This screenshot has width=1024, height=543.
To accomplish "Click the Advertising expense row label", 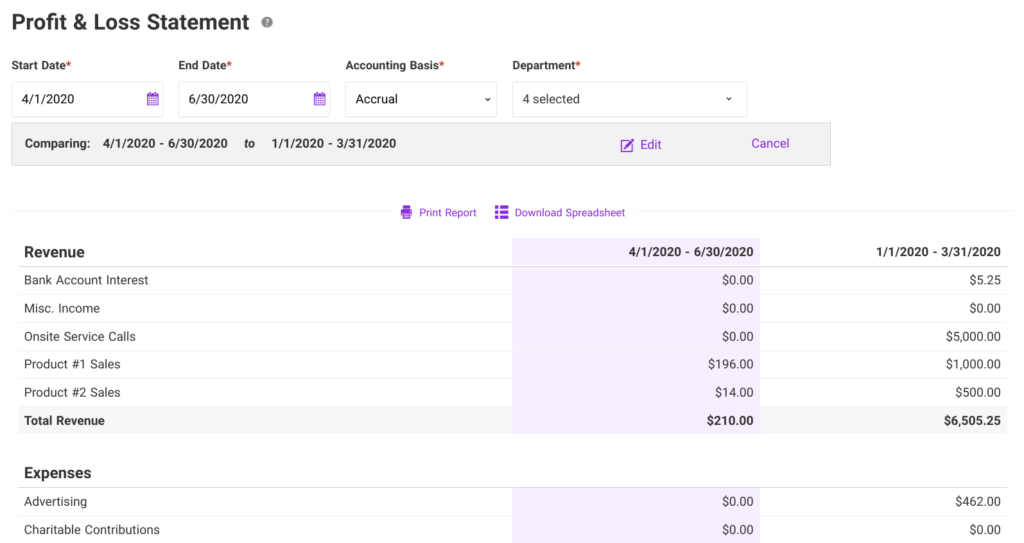I will [55, 502].
